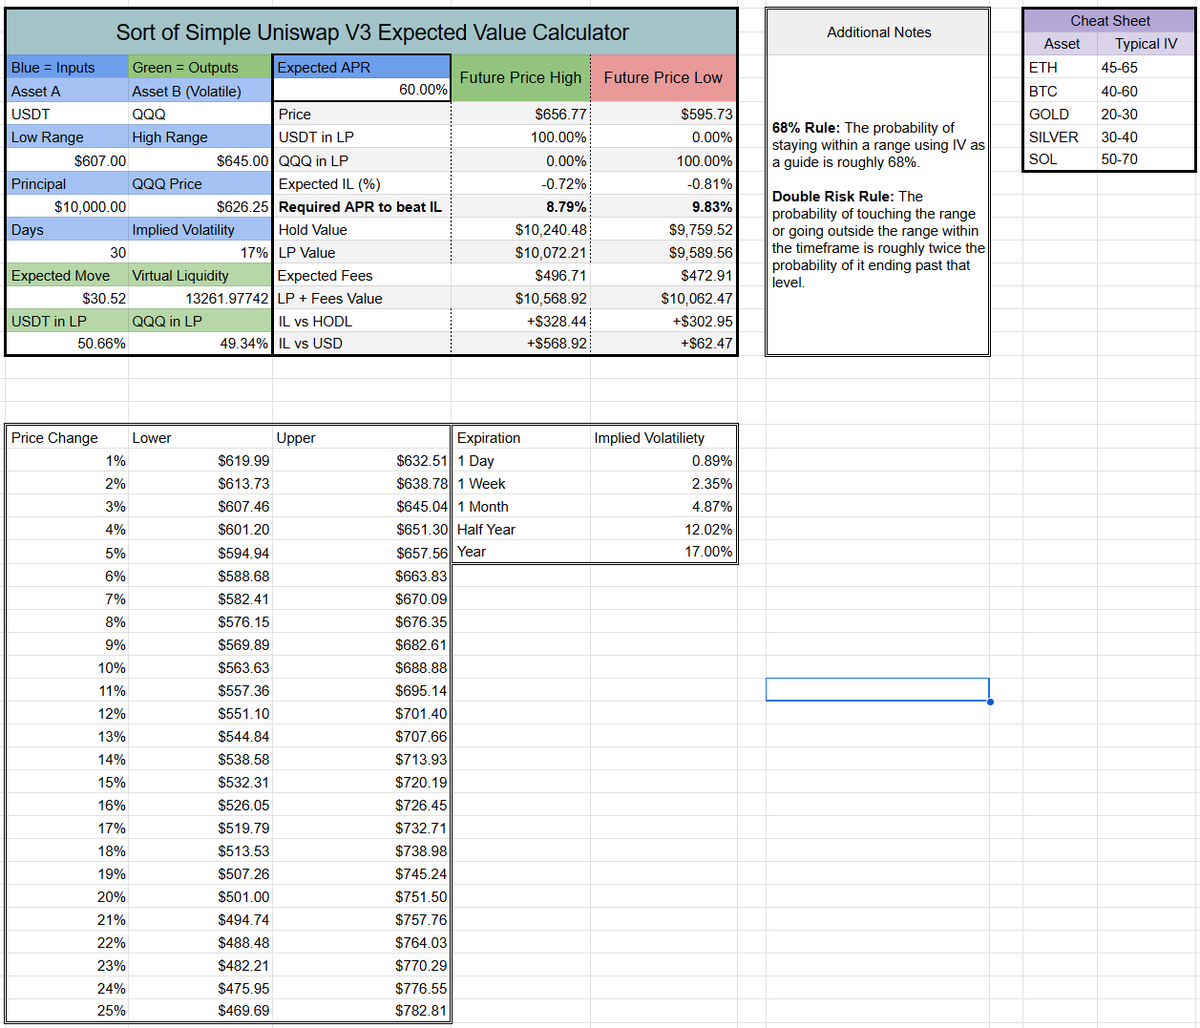Select the Green = Outputs legend cell

click(200, 67)
